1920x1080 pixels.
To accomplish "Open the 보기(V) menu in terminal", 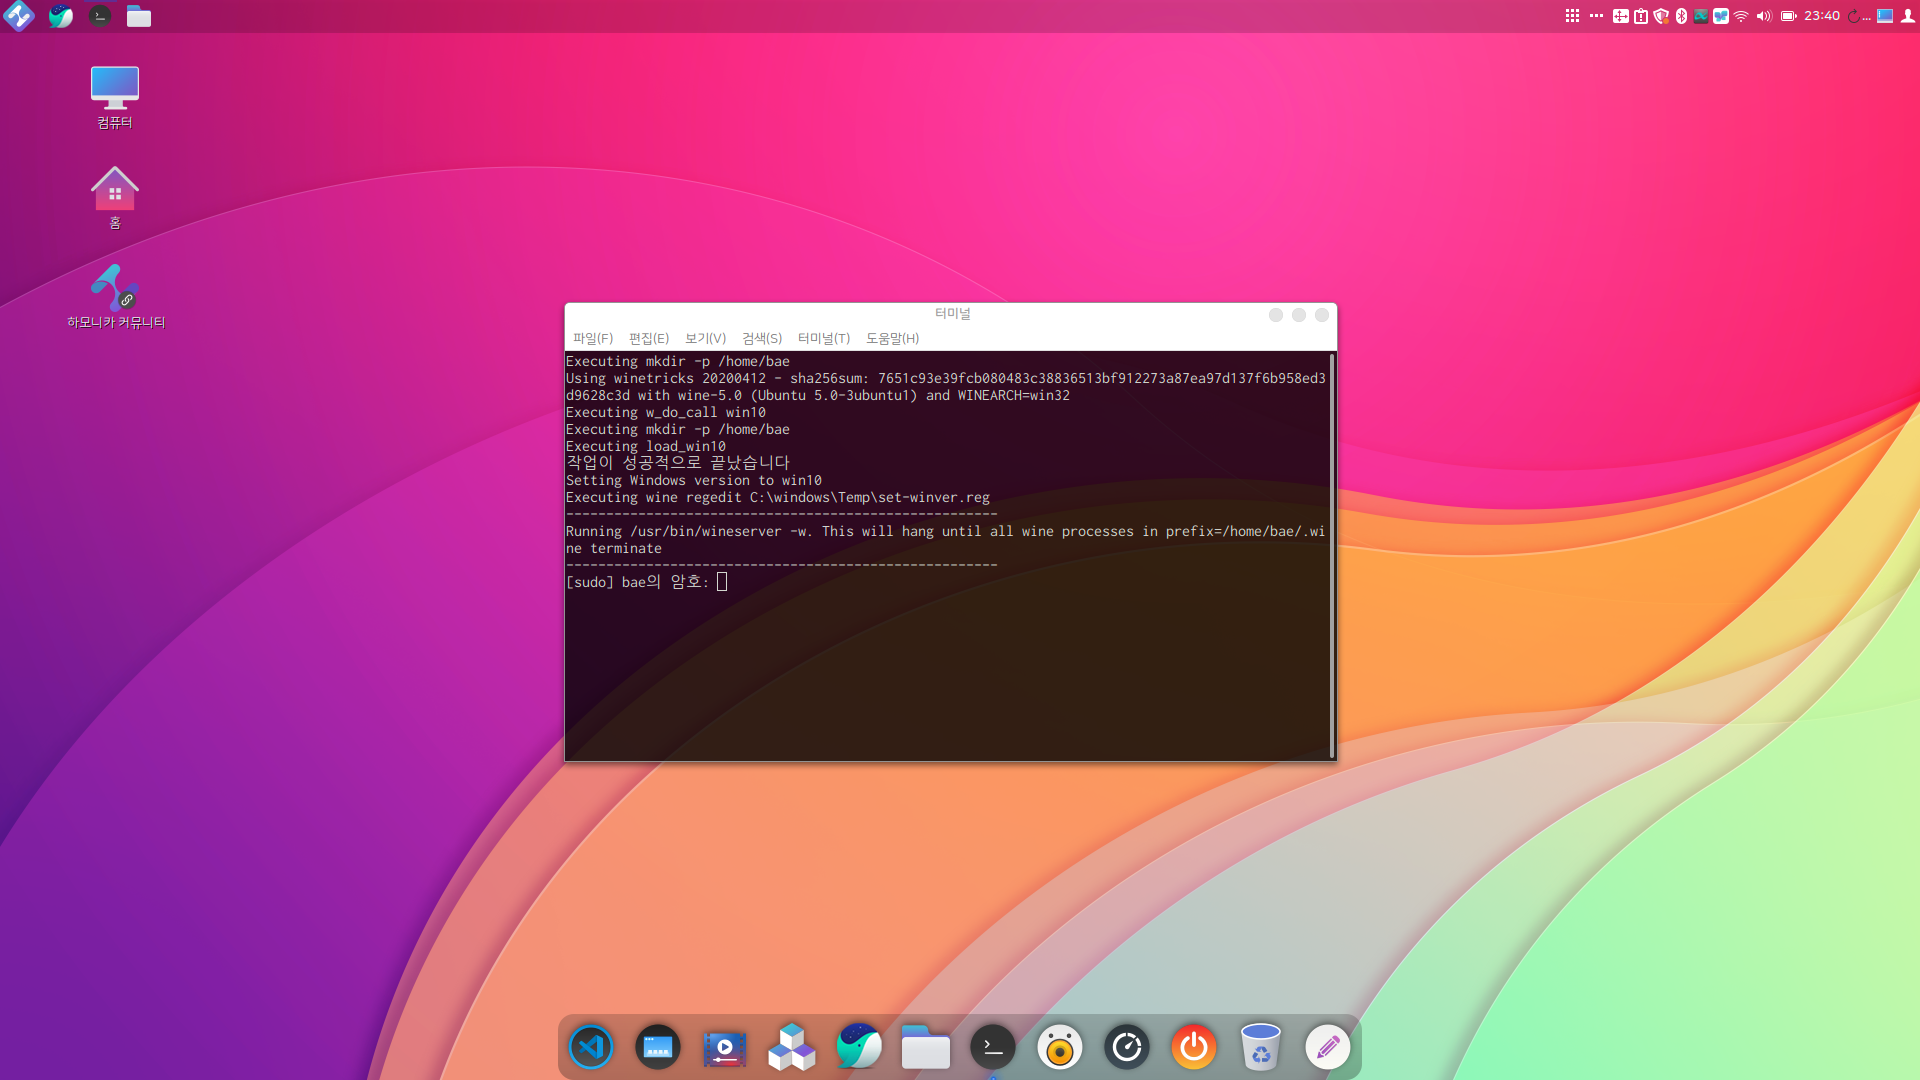I will (x=706, y=338).
